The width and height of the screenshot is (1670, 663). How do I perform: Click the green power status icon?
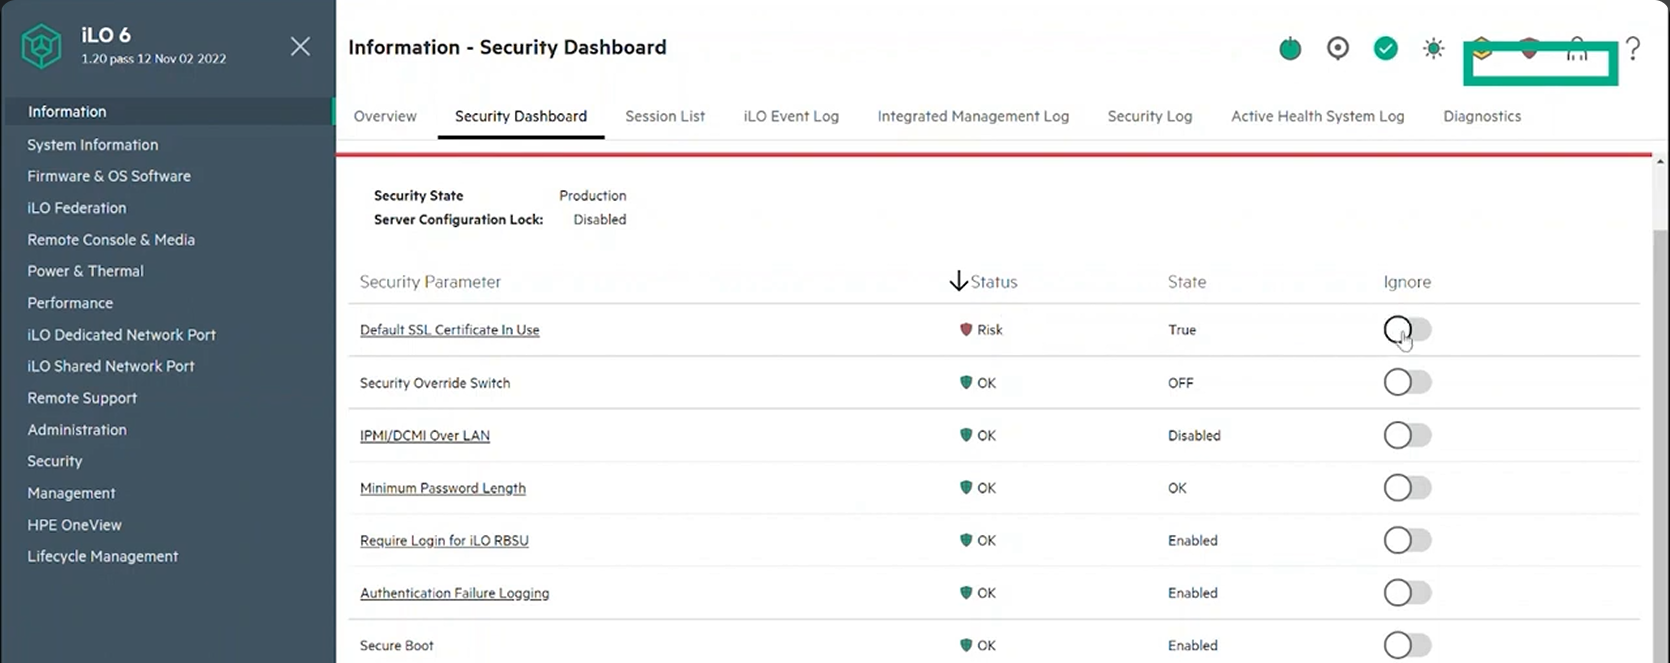click(x=1290, y=48)
